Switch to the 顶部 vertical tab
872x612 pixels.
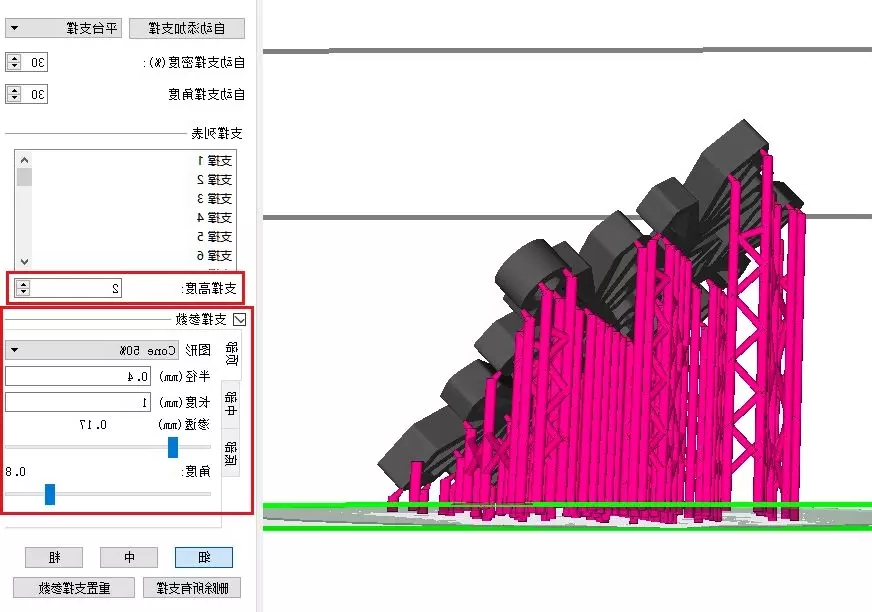[231, 354]
